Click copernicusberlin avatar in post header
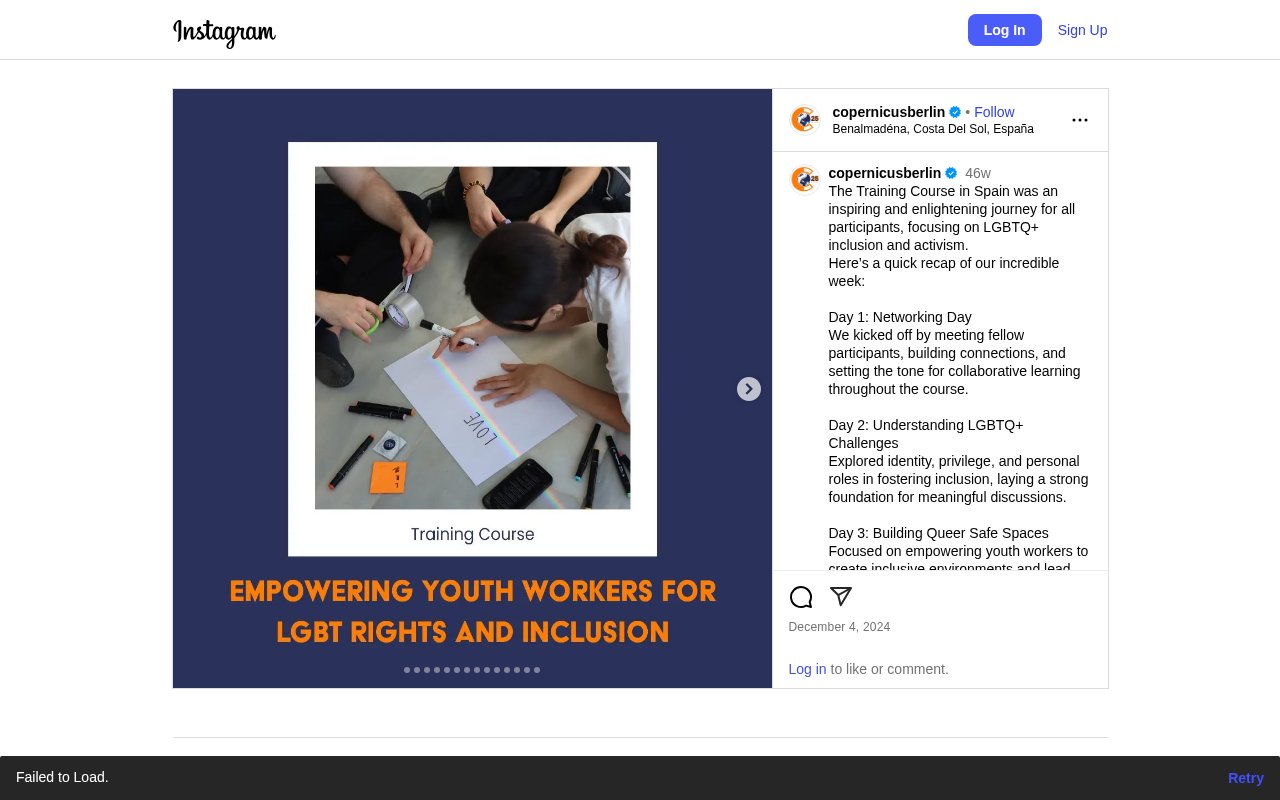This screenshot has height=800, width=1280. click(805, 120)
